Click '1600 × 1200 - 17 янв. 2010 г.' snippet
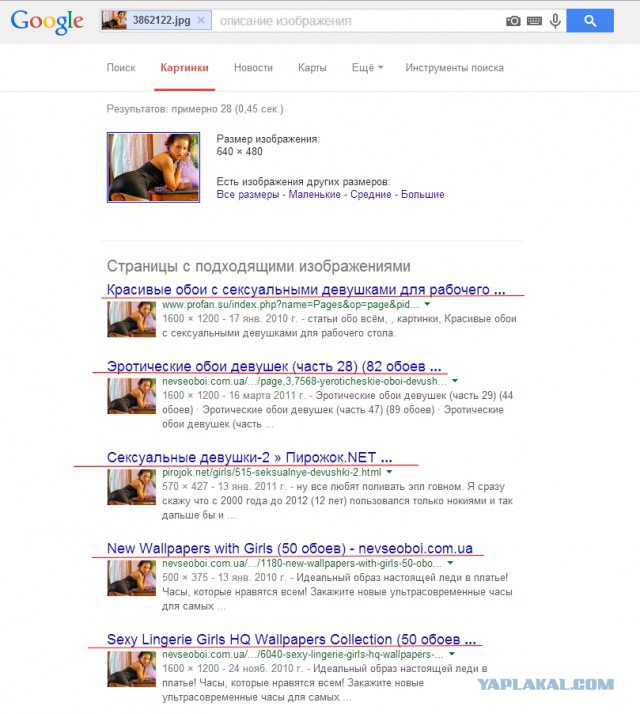The image size is (640, 714). click(x=230, y=319)
